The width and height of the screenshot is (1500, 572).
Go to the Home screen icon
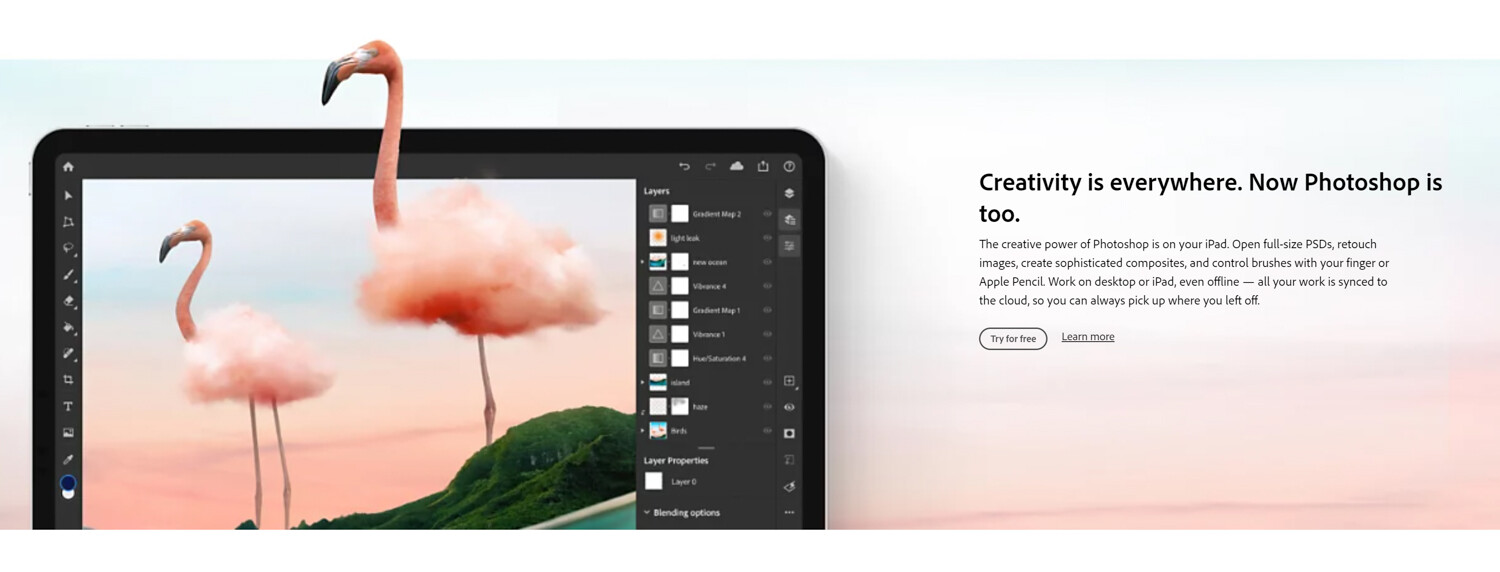point(68,167)
